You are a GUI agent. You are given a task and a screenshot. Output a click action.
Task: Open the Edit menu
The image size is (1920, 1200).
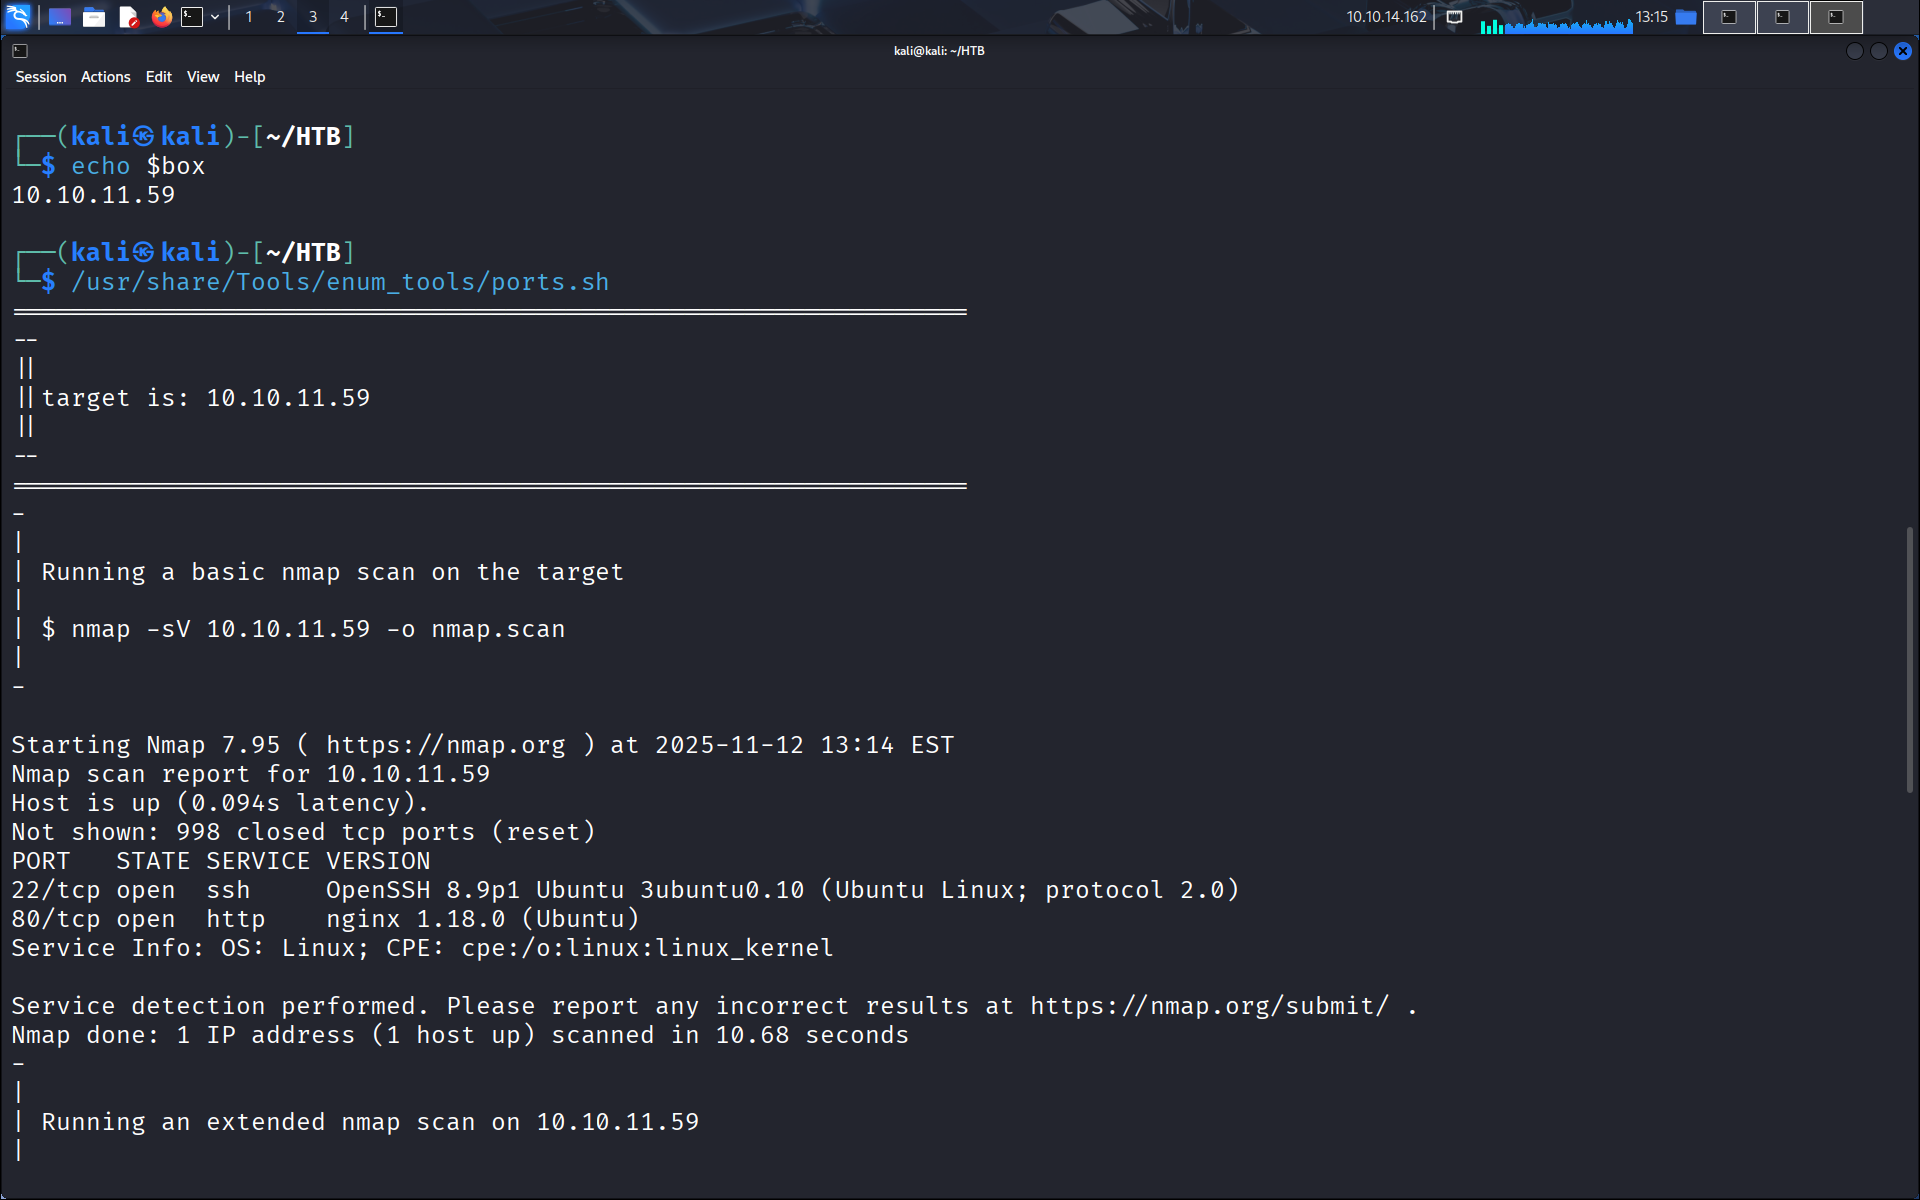(158, 77)
